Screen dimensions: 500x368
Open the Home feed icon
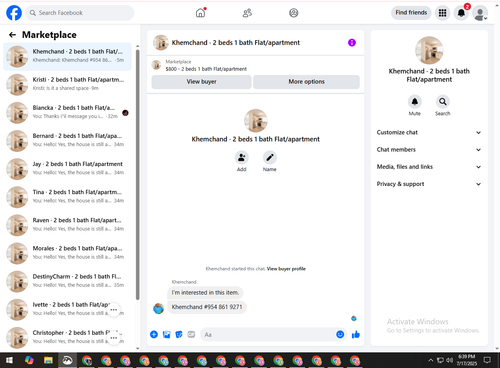tap(200, 13)
